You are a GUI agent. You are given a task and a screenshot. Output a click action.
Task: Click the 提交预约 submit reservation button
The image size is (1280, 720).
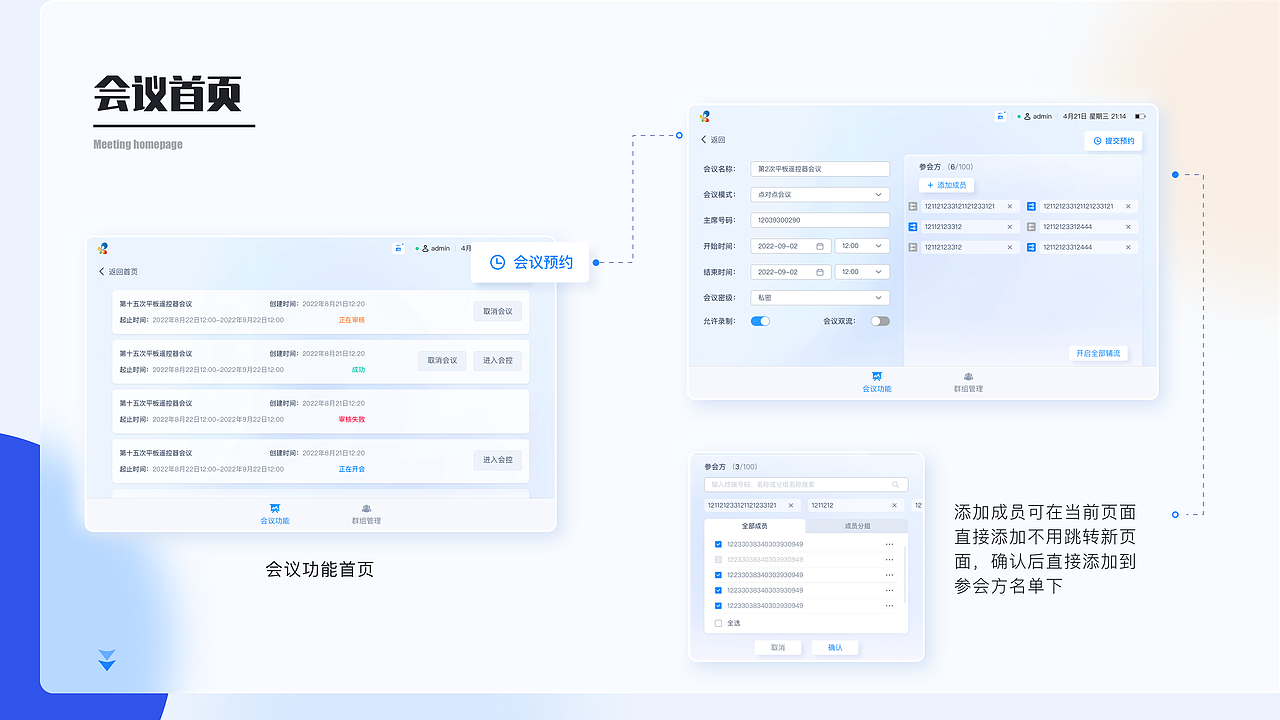point(1113,141)
